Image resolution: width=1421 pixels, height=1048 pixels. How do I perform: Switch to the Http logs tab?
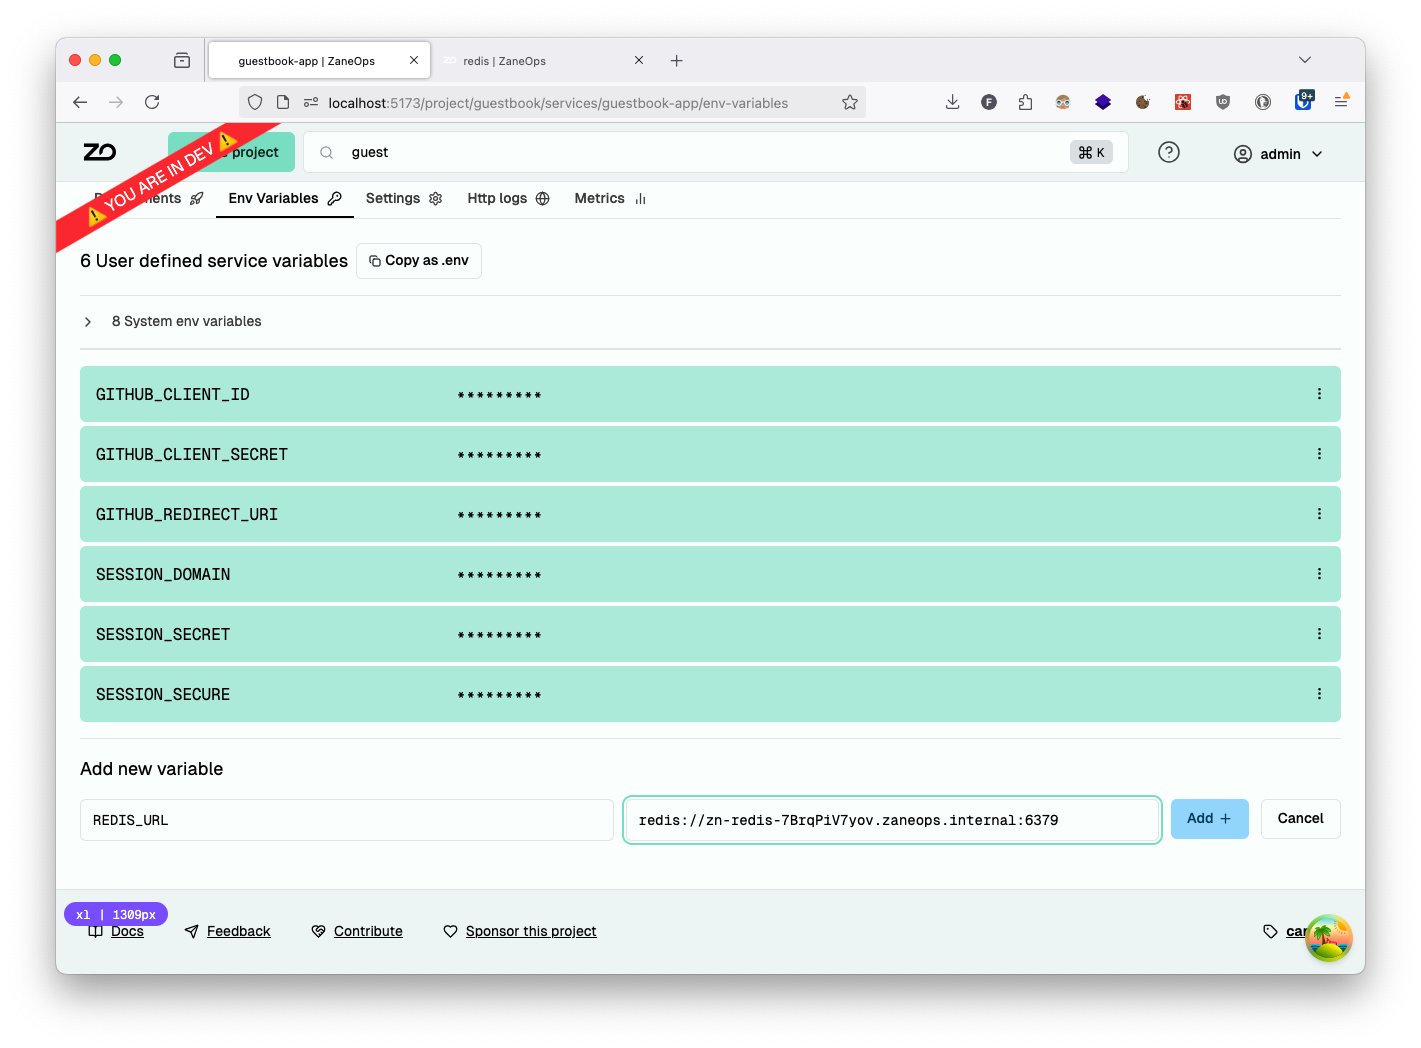pos(508,198)
